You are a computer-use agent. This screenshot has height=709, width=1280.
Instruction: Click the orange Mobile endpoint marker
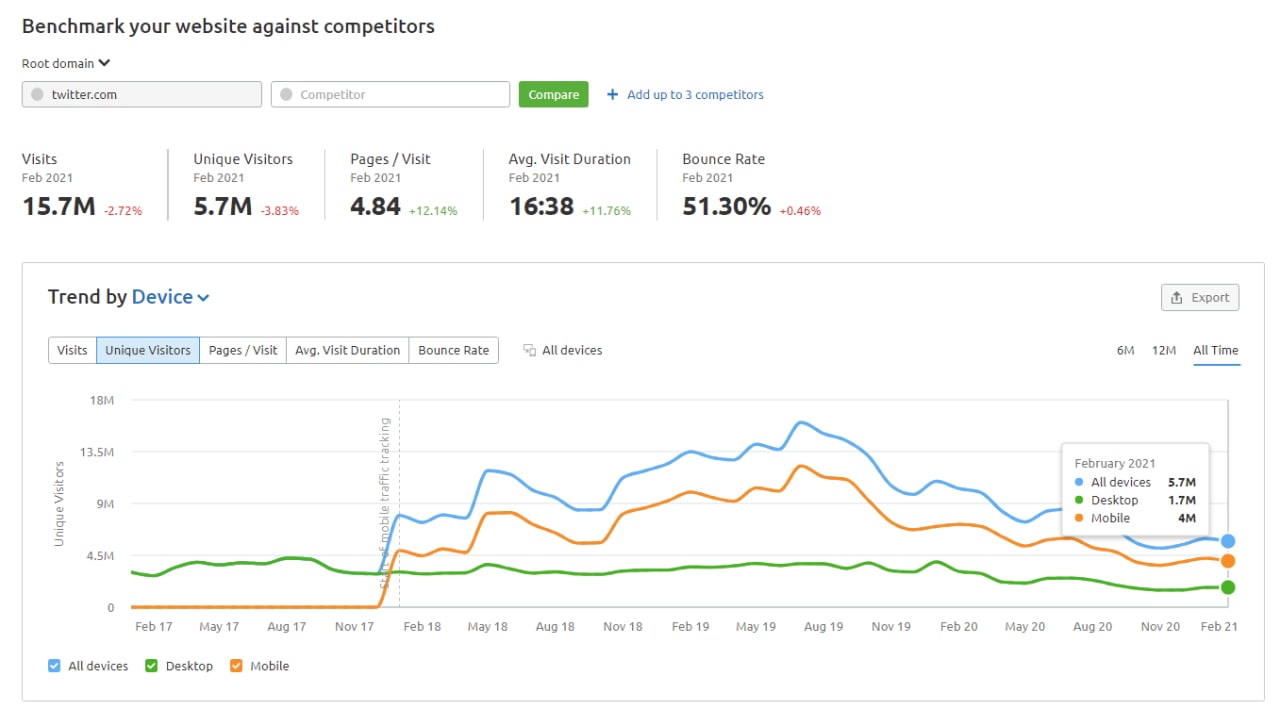coord(1228,561)
